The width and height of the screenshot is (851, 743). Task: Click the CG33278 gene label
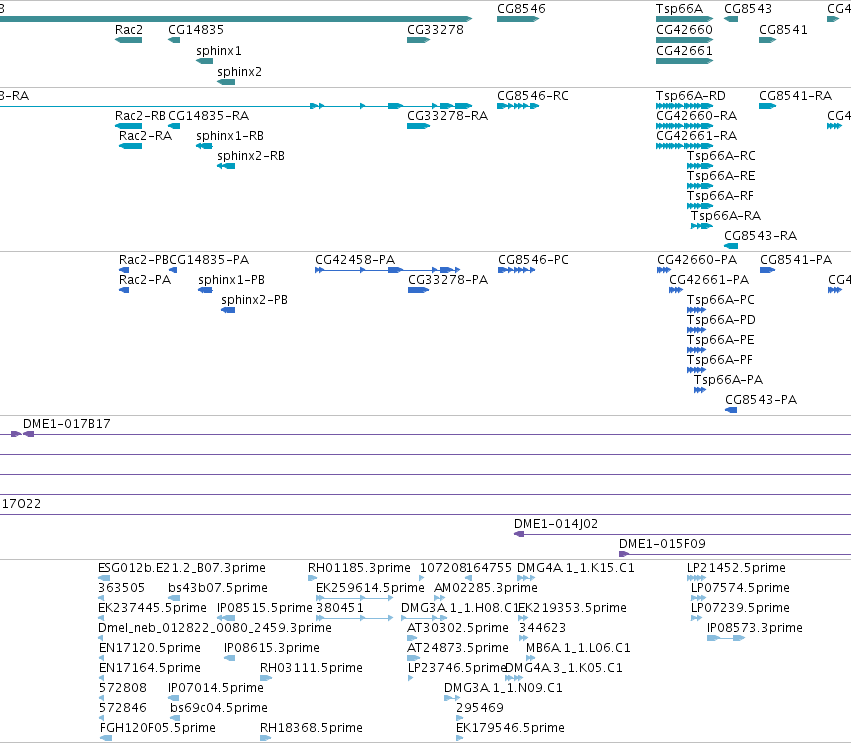click(x=435, y=30)
